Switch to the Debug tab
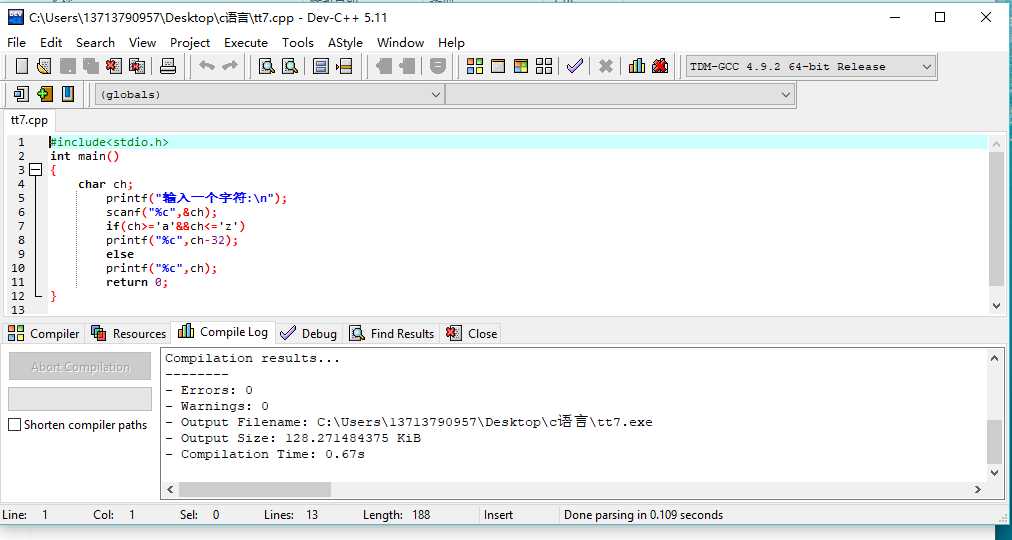 (x=309, y=334)
